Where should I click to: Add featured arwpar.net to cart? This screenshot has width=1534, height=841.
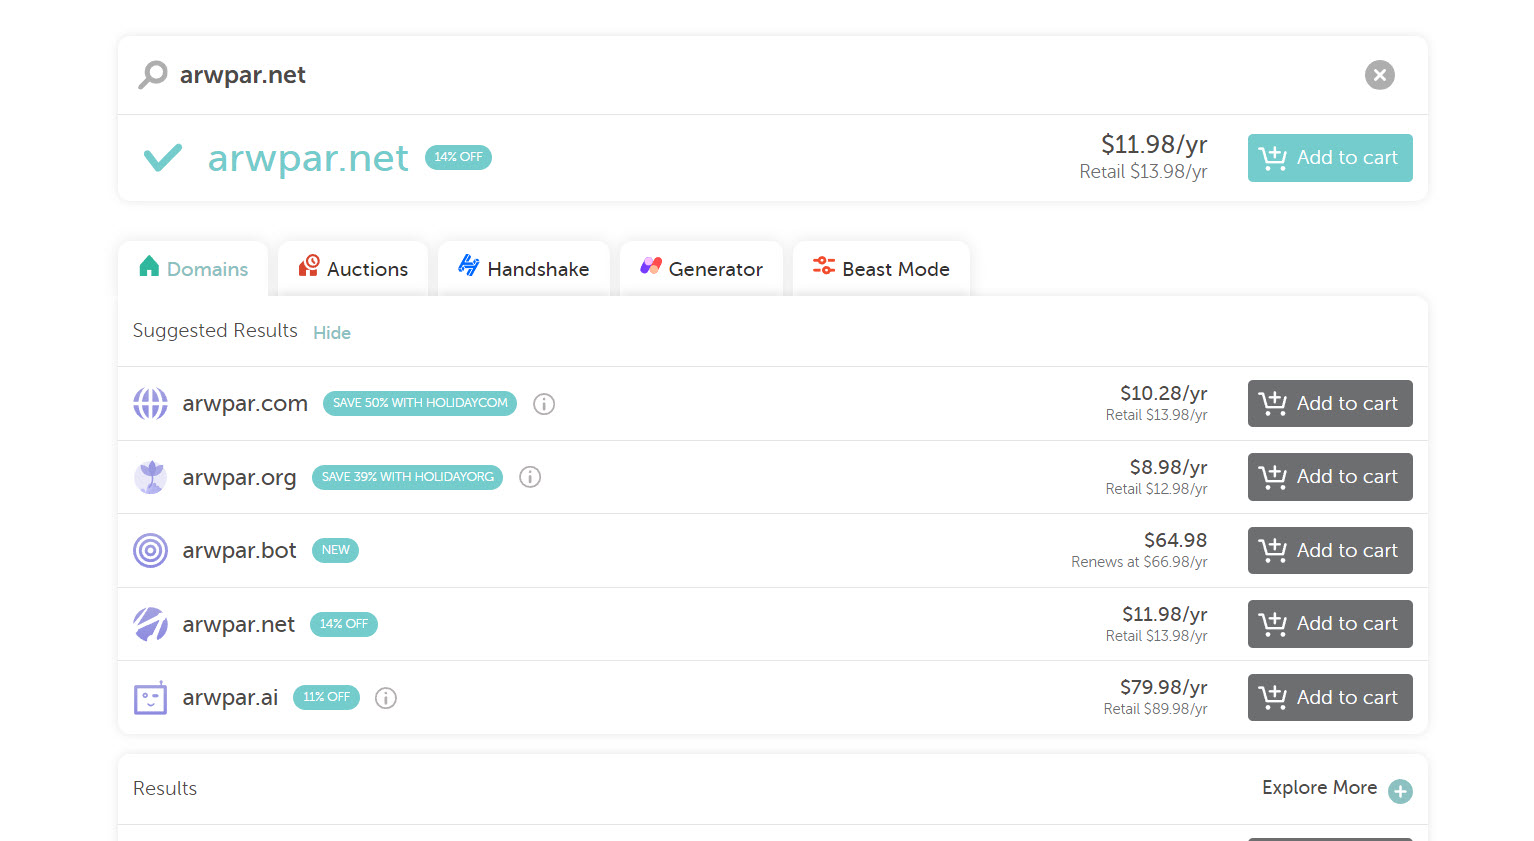pos(1329,158)
